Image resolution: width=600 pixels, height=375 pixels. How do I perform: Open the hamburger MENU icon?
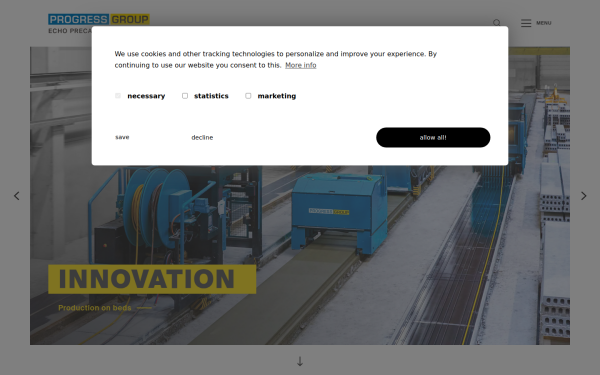(x=526, y=23)
